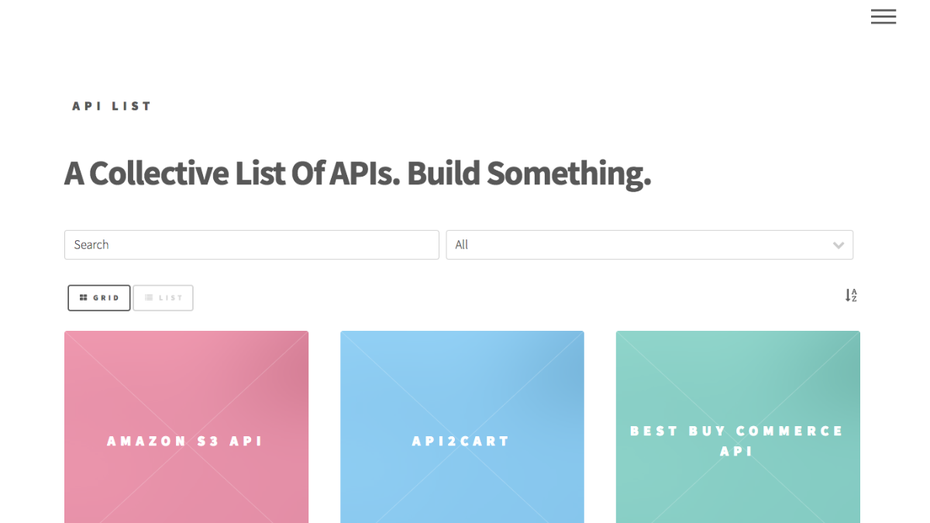Screen dimensions: 930x523
Task: Switch to List view
Action: coord(163,298)
